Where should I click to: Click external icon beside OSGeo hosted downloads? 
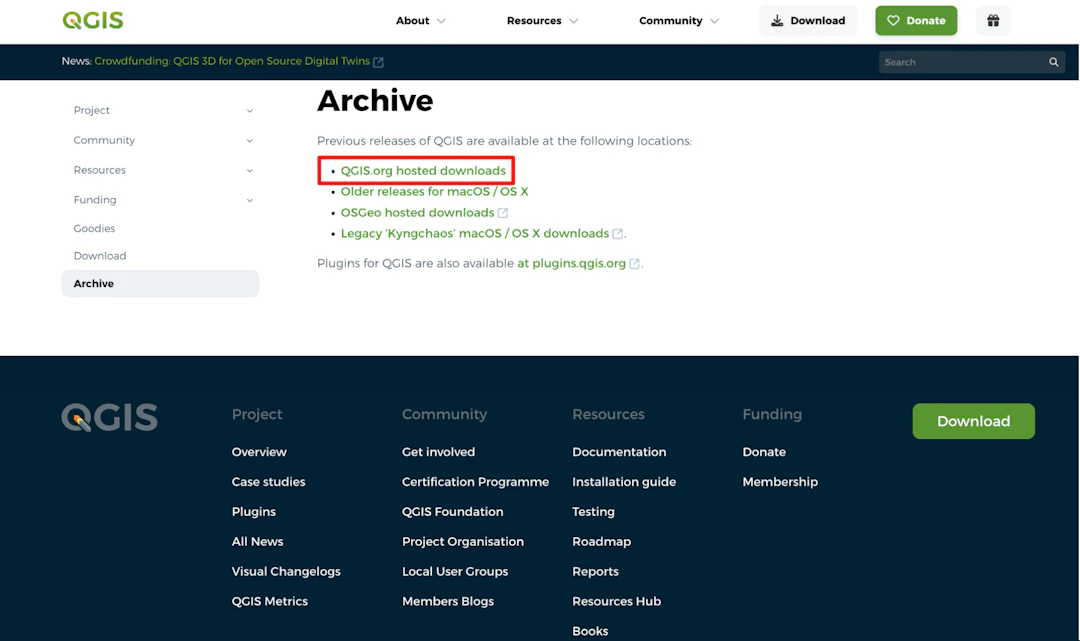(503, 213)
